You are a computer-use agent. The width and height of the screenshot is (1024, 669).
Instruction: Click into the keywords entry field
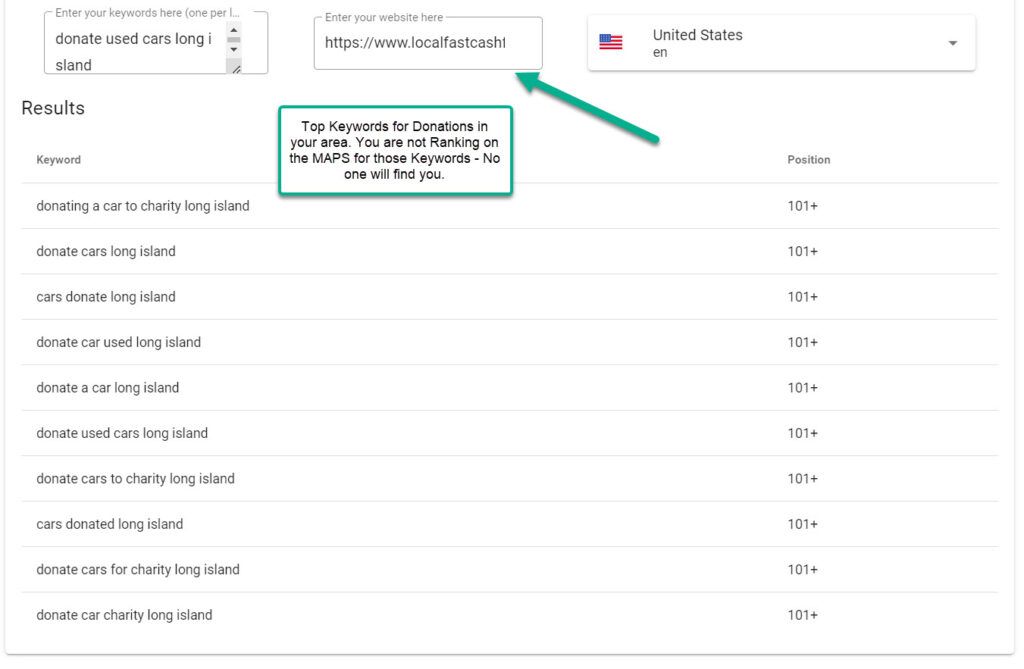(x=134, y=51)
